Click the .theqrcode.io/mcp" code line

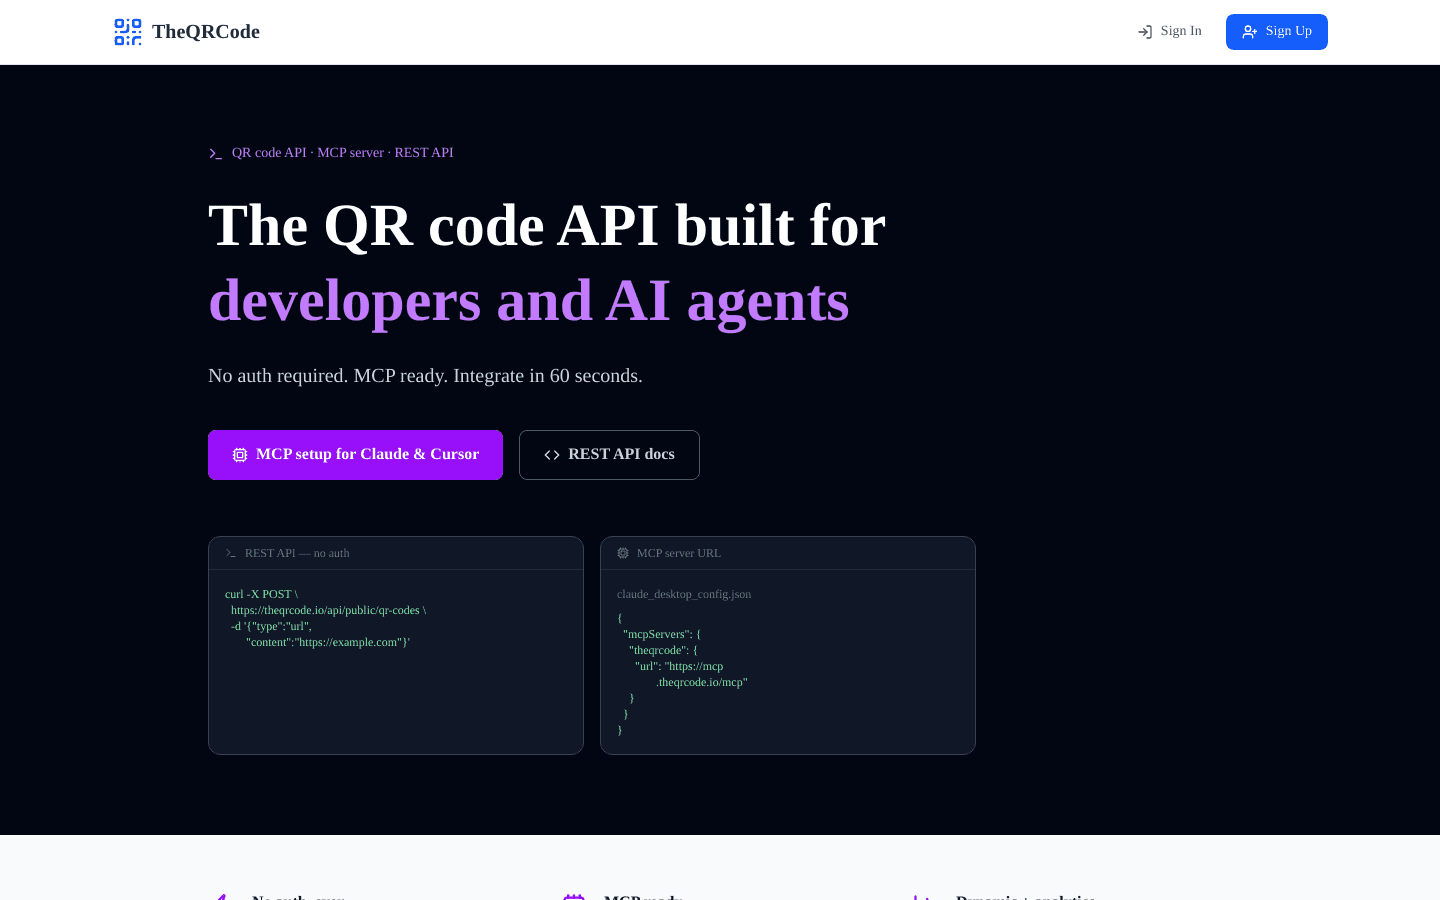[702, 682]
